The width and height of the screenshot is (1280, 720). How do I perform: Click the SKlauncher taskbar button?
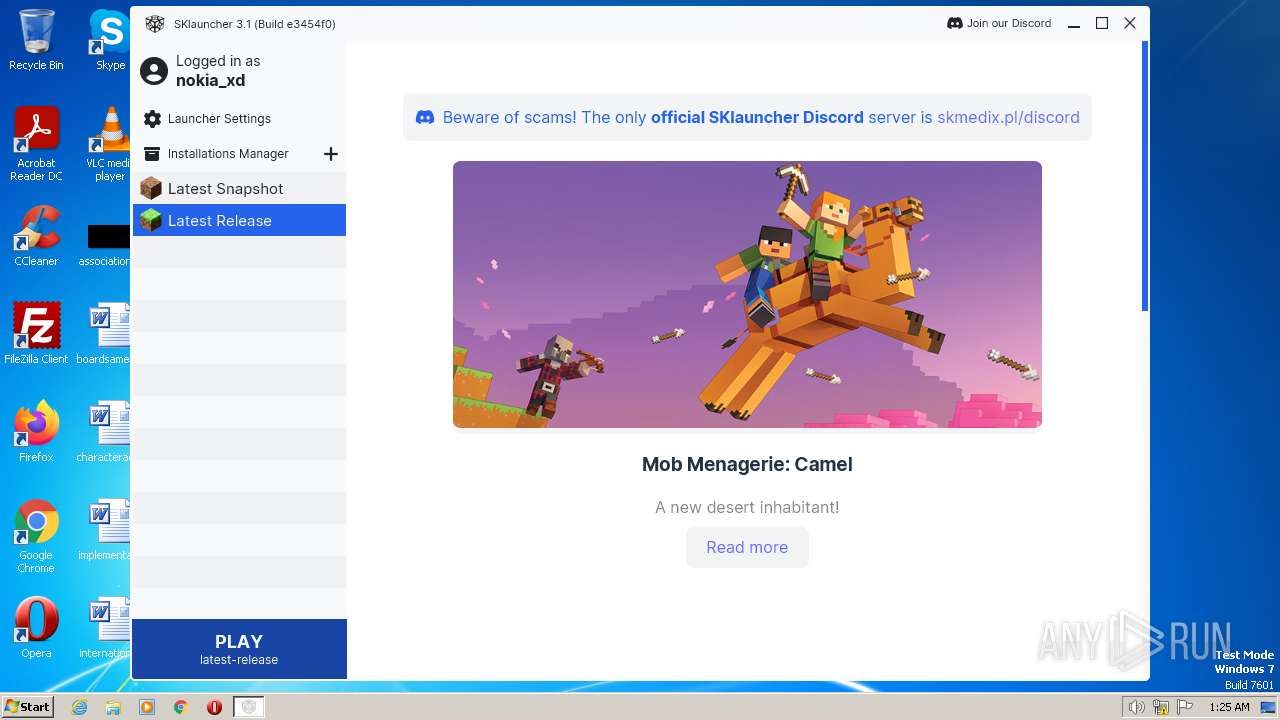(x=249, y=707)
